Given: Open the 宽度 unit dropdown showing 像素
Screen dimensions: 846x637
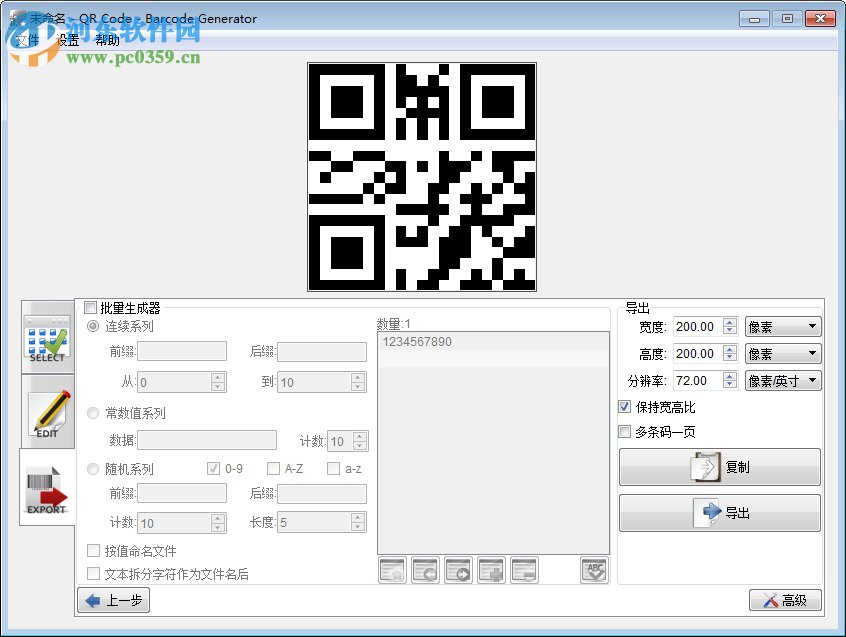Looking at the screenshot, I should (x=783, y=326).
